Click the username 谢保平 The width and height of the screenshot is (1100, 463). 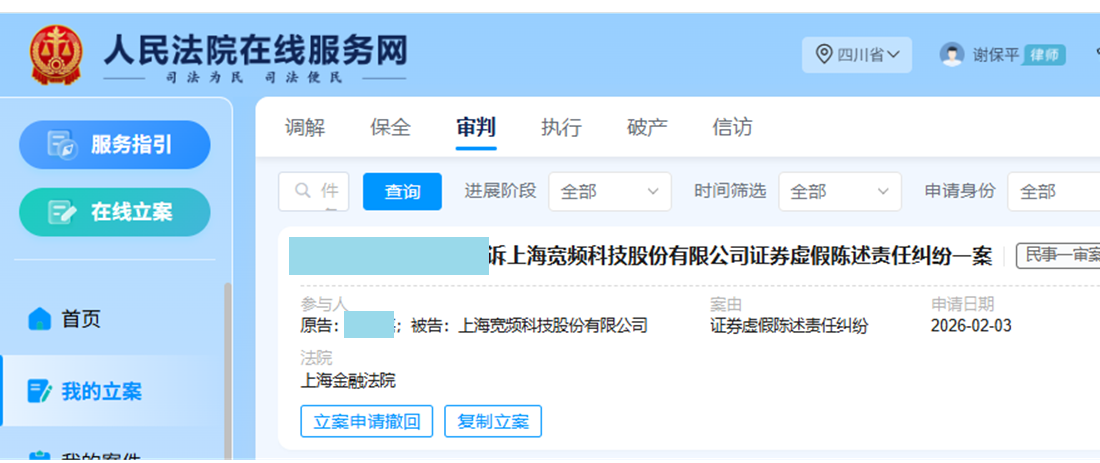995,55
